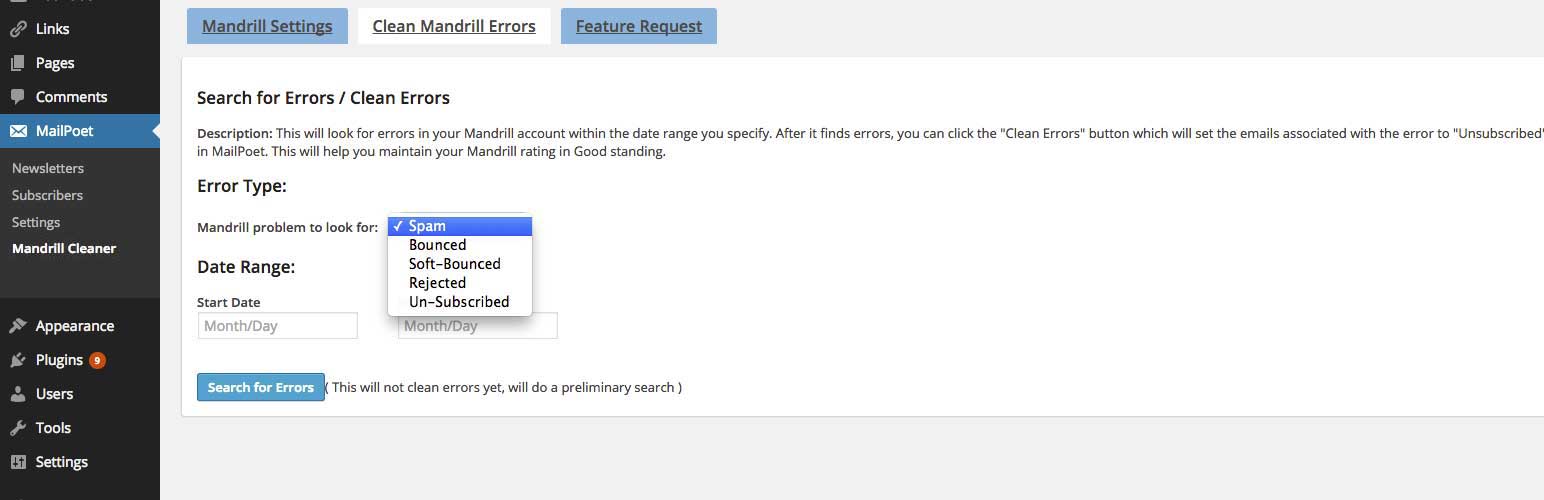Click the Users person icon

tap(17, 394)
